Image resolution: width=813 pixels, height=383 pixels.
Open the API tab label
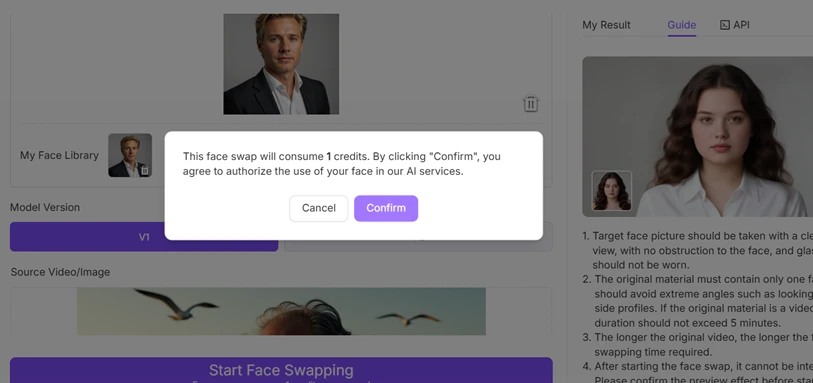click(x=741, y=25)
